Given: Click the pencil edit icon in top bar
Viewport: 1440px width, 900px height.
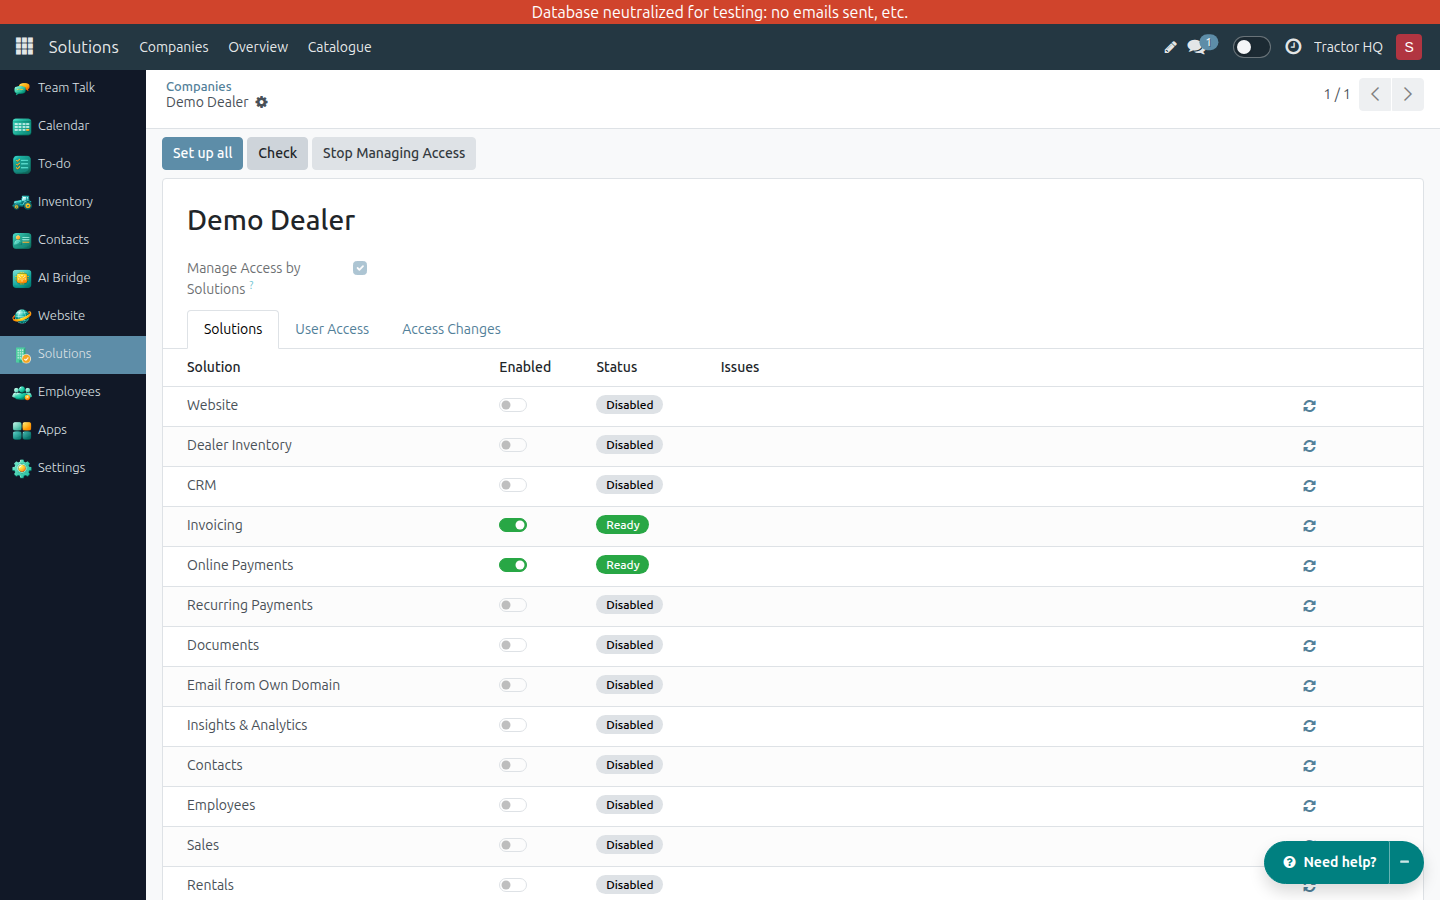Looking at the screenshot, I should [1170, 47].
